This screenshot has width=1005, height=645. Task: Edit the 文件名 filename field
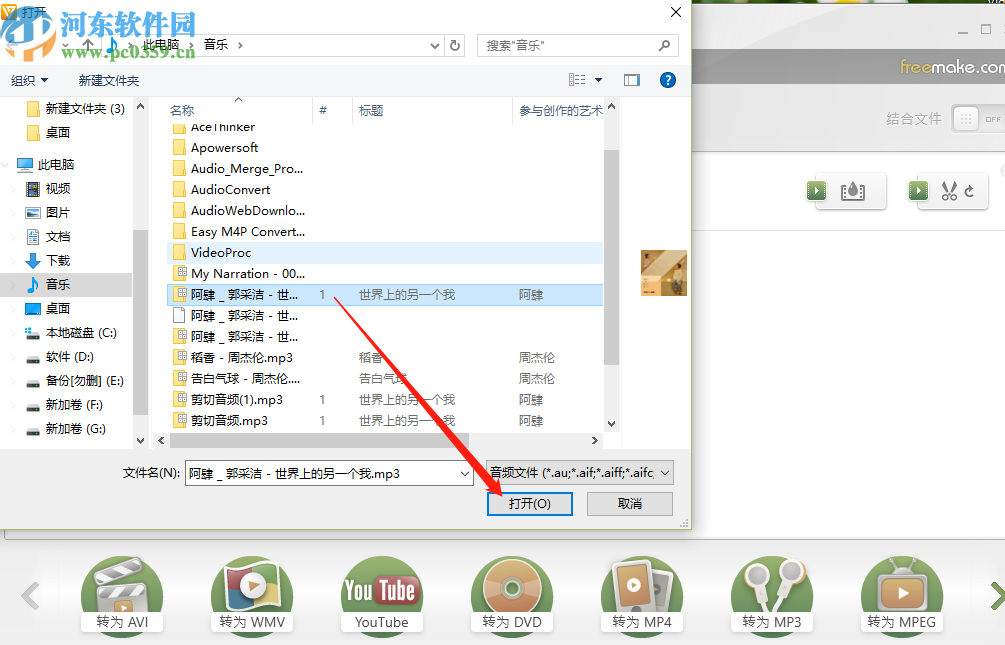point(320,474)
